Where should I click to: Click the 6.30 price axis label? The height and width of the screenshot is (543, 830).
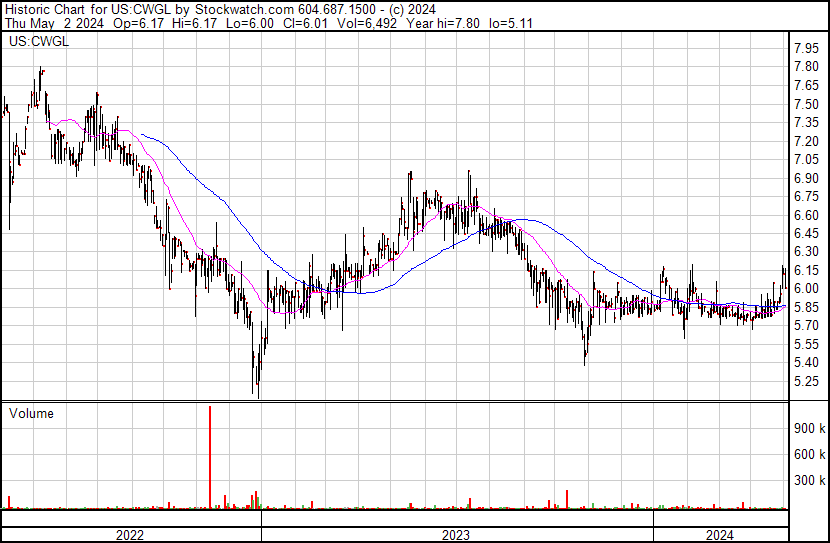807,251
